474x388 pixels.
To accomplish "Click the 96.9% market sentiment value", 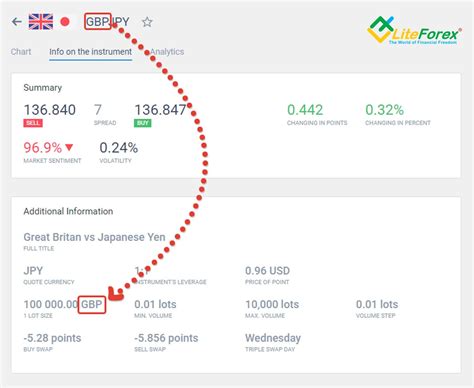I will click(x=43, y=147).
